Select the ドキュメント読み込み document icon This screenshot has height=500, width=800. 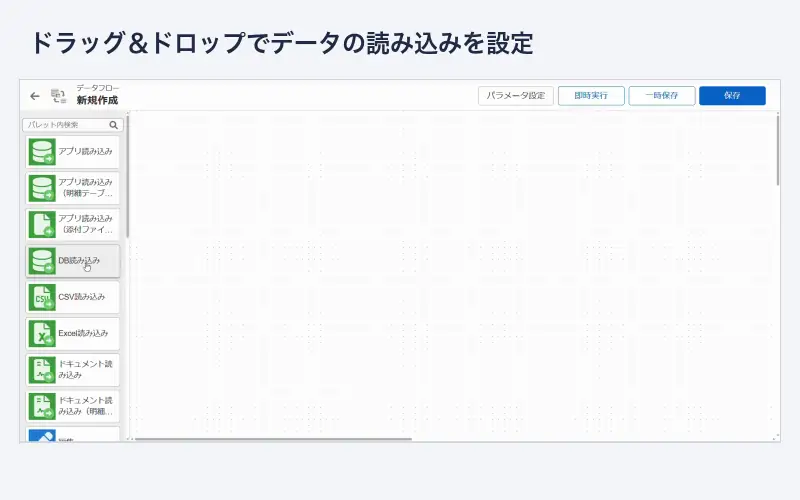pyautogui.click(x=42, y=370)
